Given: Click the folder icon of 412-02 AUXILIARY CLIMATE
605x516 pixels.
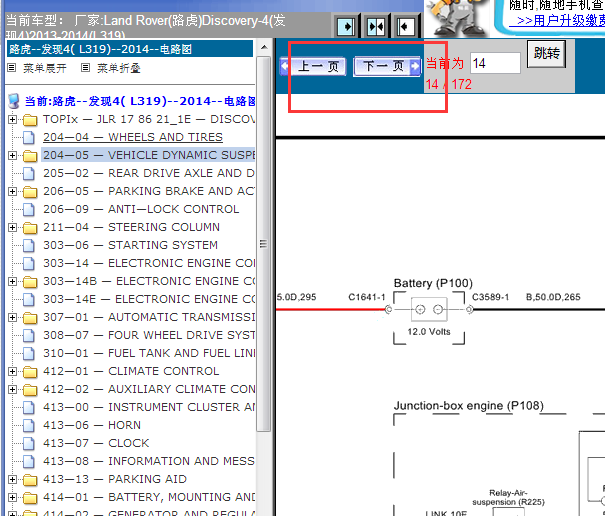Looking at the screenshot, I should click(x=30, y=389).
